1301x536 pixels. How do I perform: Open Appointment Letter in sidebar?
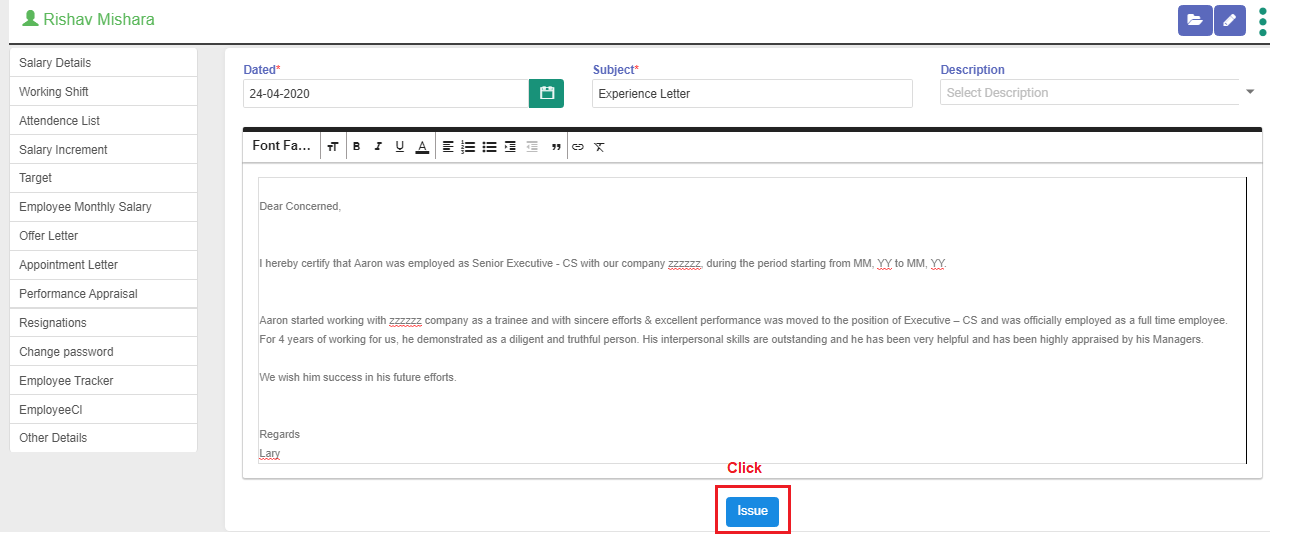(x=104, y=265)
